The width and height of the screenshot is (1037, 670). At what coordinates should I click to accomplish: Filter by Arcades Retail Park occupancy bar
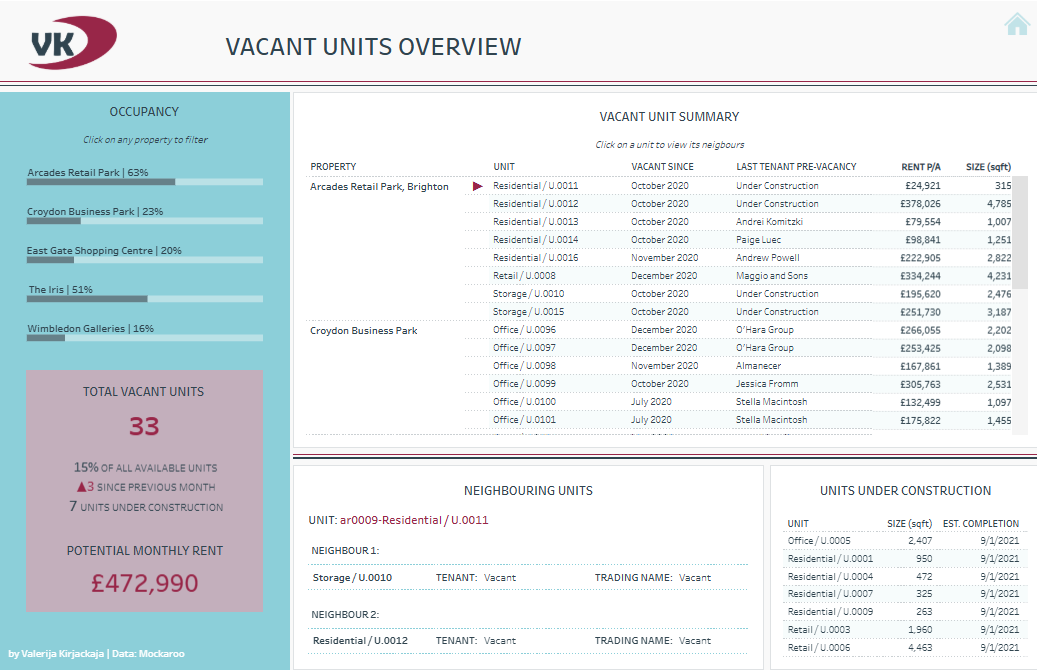(120, 181)
